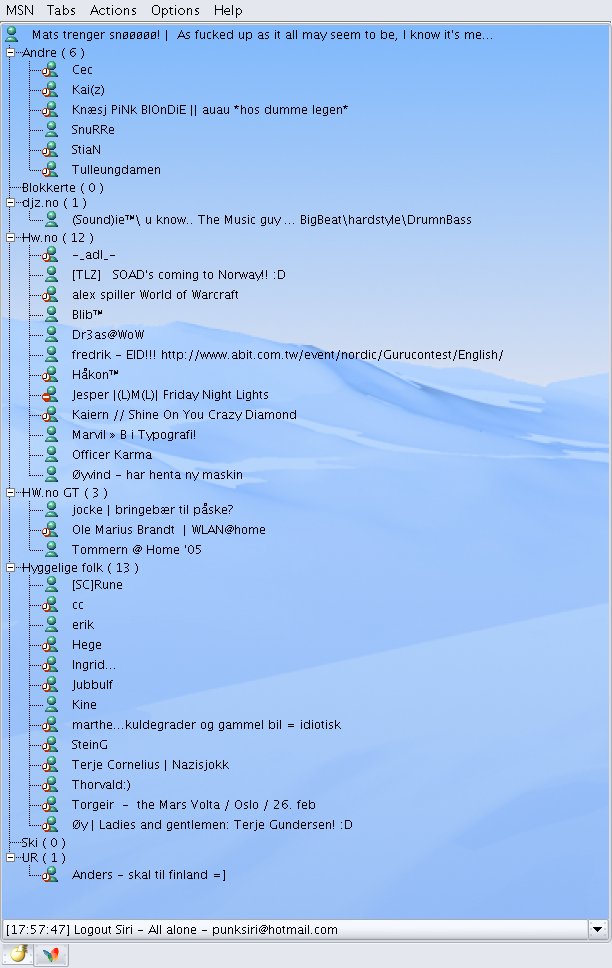
Task: Select contact alex spiller World of Warcraft
Action: 155,294
